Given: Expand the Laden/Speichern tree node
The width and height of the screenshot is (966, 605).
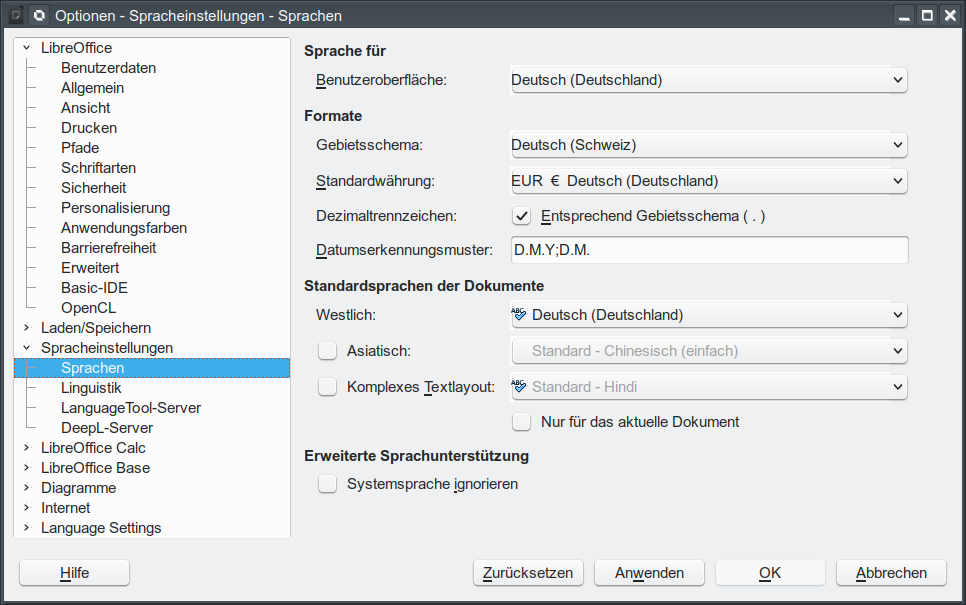Looking at the screenshot, I should (x=26, y=328).
